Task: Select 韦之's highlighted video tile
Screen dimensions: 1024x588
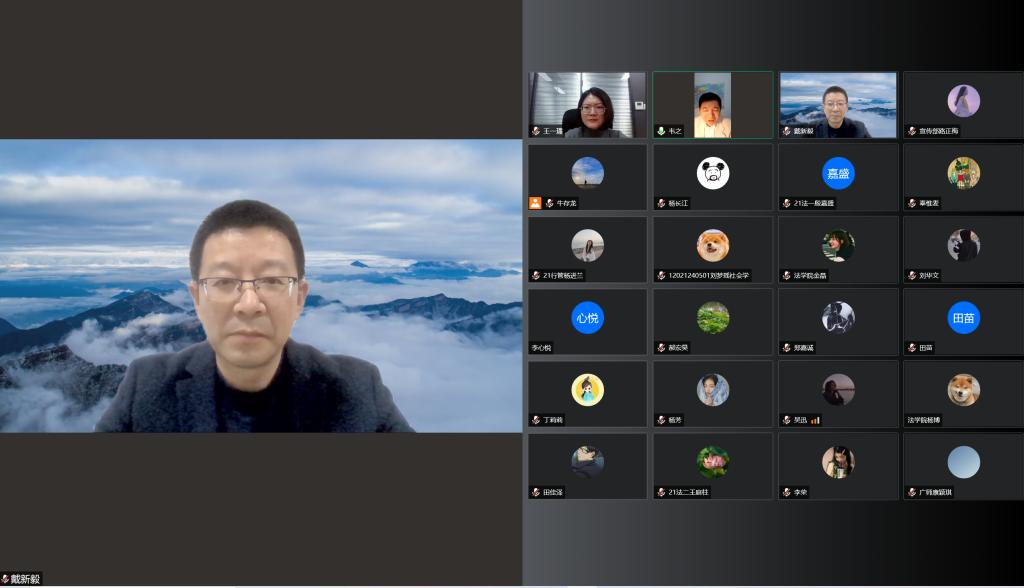Action: 712,105
